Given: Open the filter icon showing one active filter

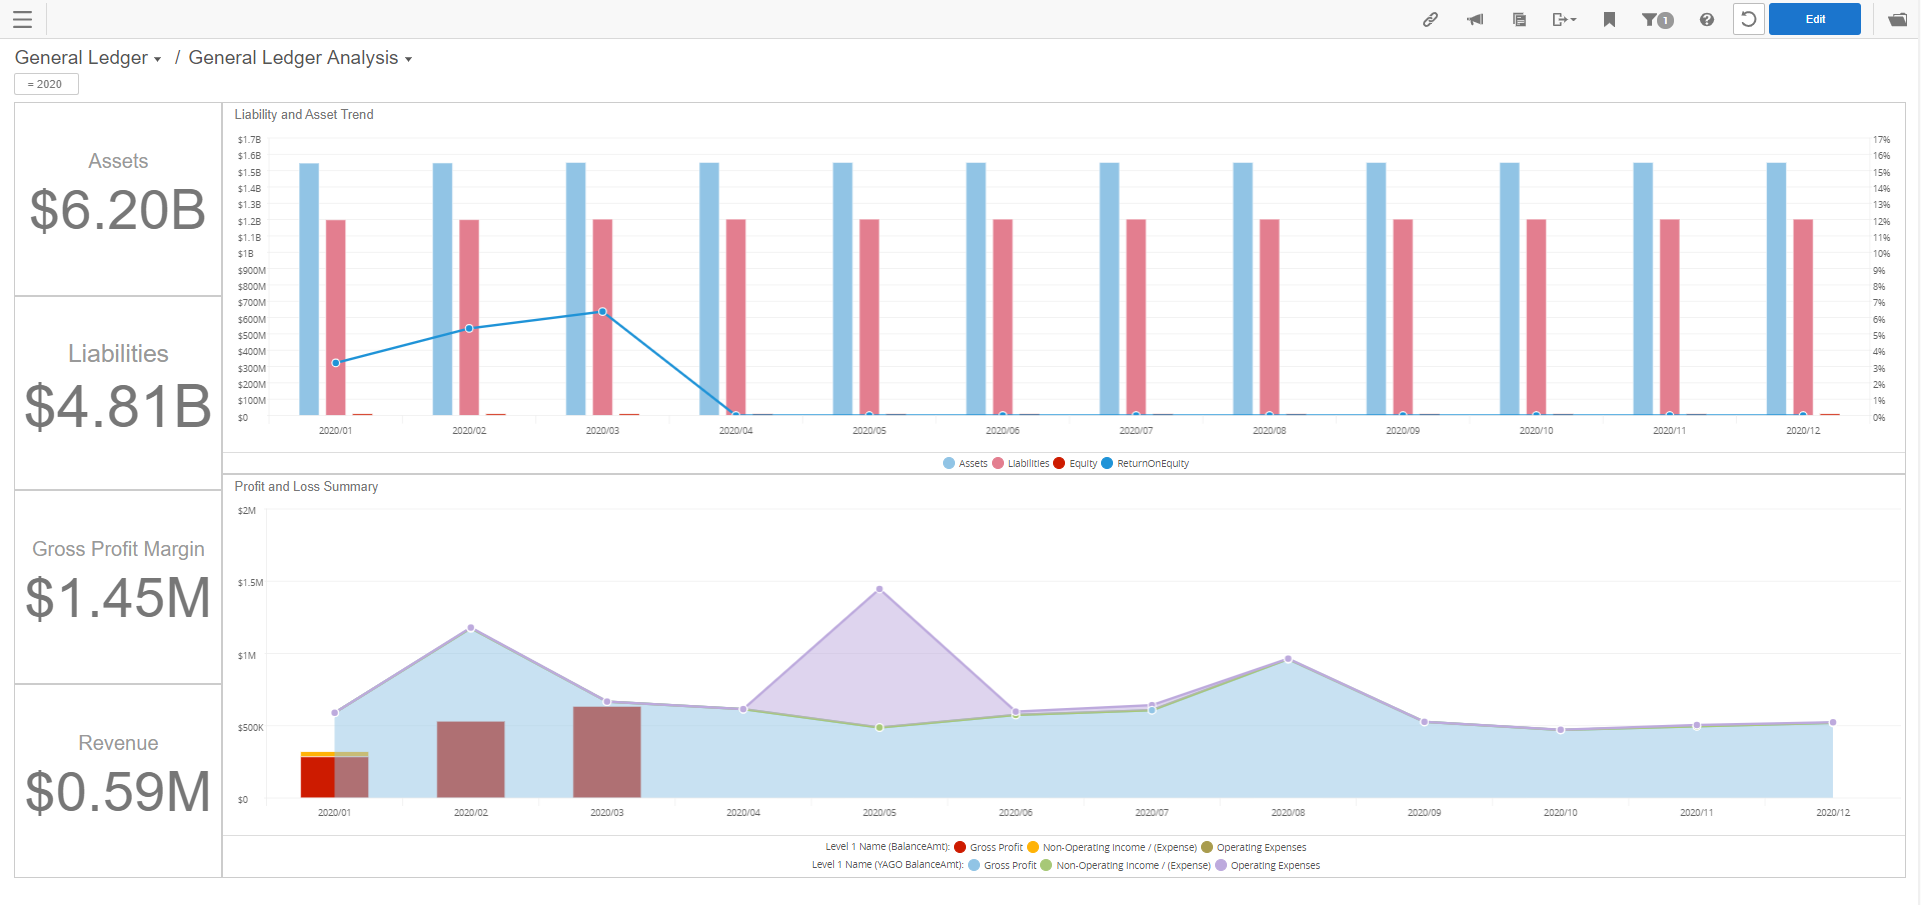Looking at the screenshot, I should [x=1657, y=19].
